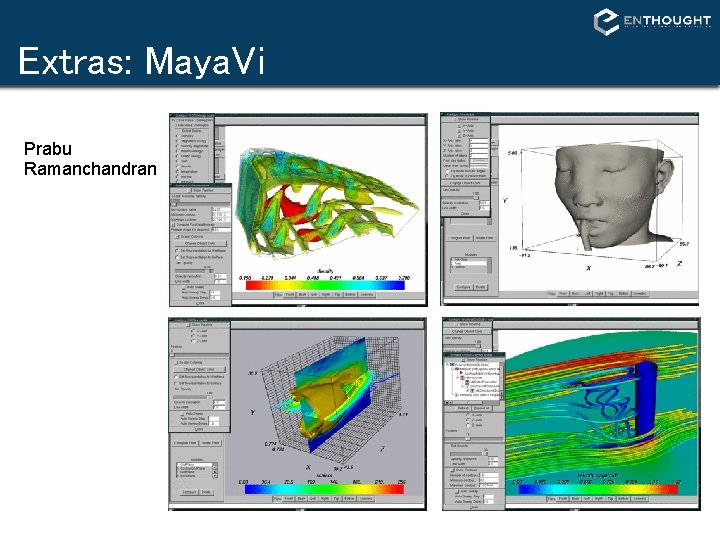Click Change Object Color in streamlines window

467,332
